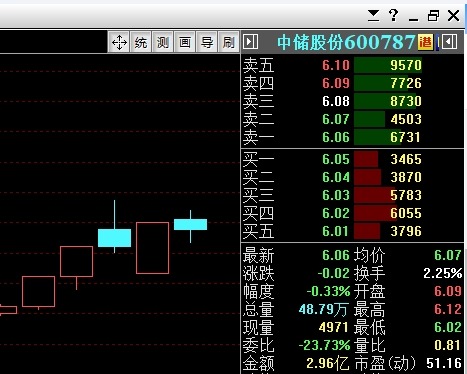Open the title bar dropdown triangle menu
This screenshot has width=467, height=374.
(374, 15)
